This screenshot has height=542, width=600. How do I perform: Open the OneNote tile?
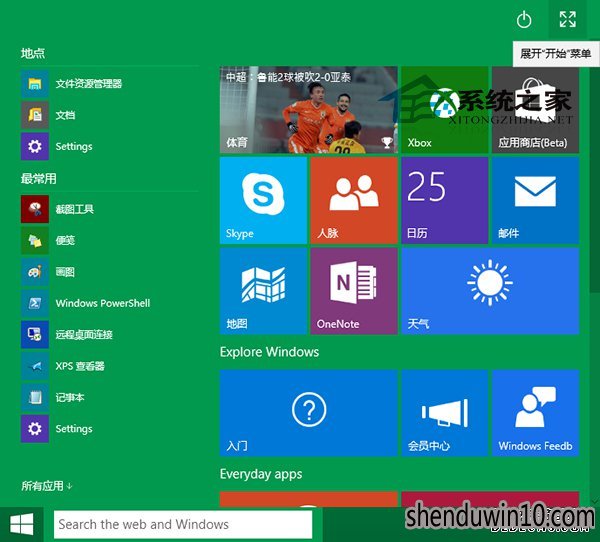[x=354, y=291]
